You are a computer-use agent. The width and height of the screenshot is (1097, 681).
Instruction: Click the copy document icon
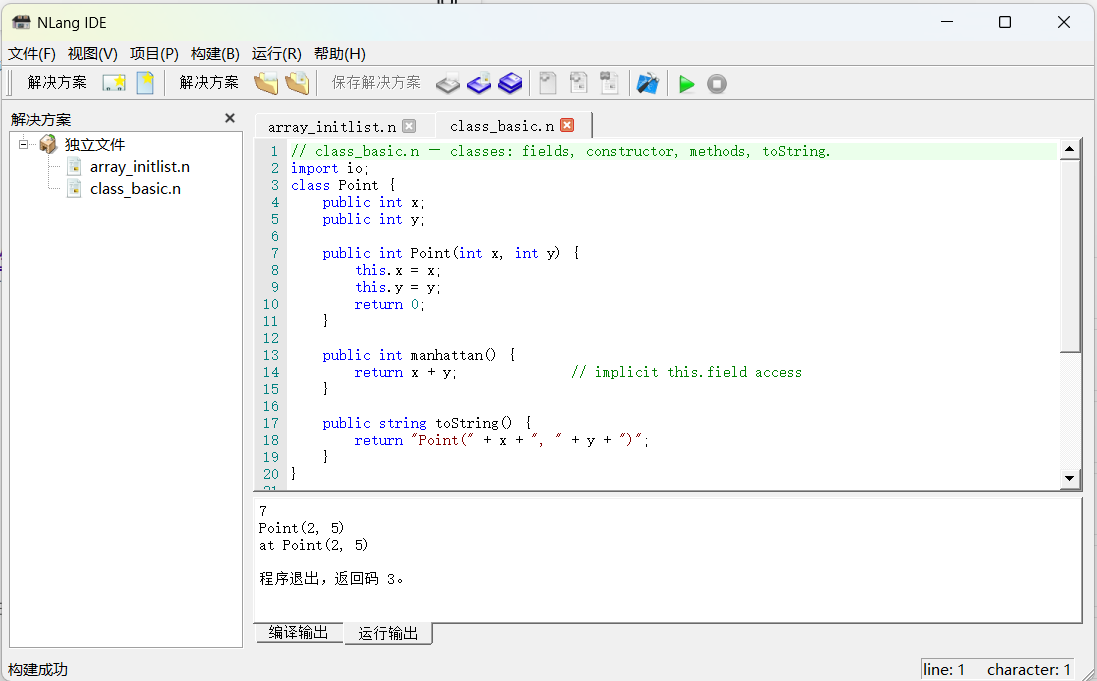coord(579,83)
